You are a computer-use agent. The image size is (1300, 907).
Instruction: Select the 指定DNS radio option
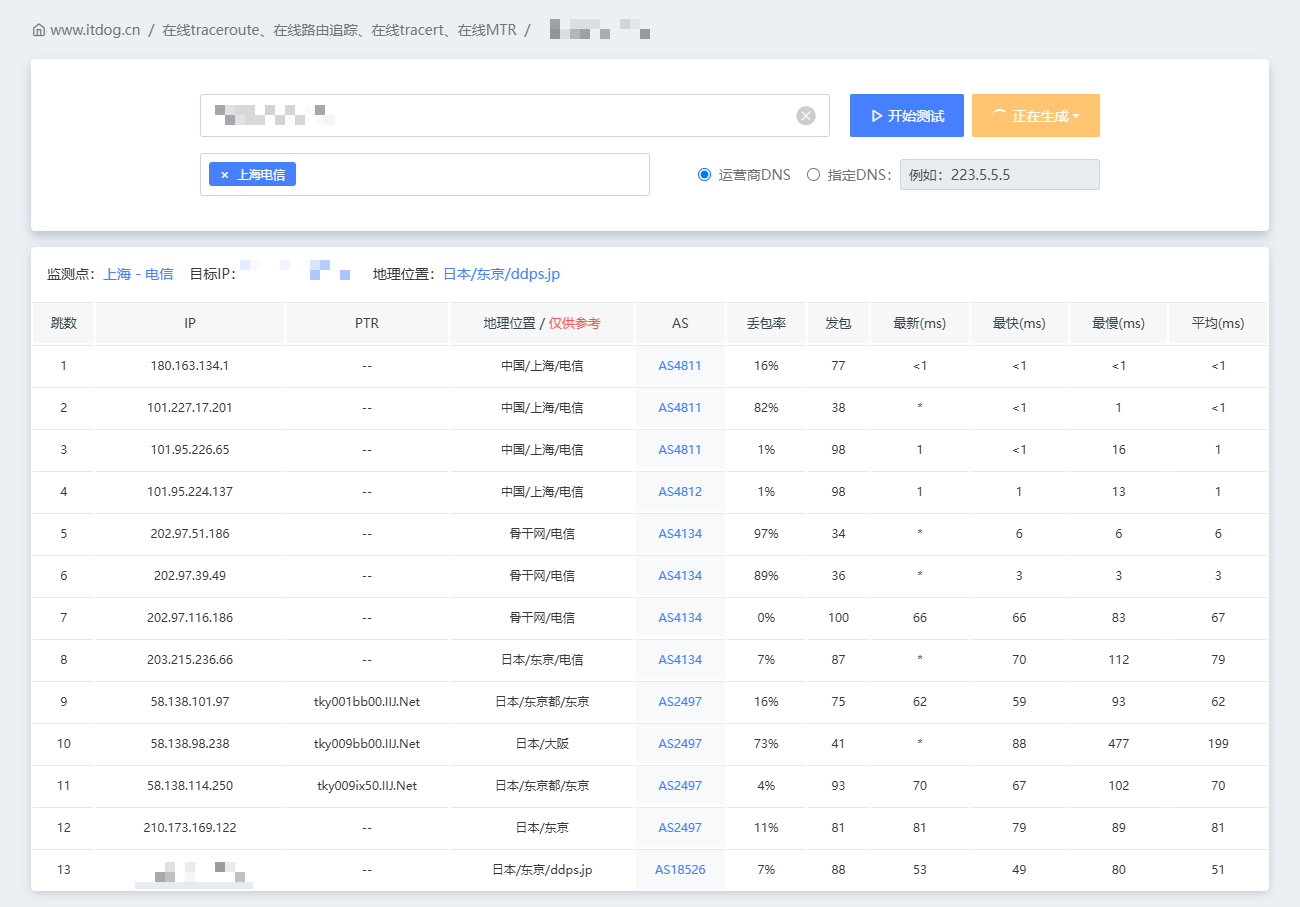pyautogui.click(x=813, y=175)
